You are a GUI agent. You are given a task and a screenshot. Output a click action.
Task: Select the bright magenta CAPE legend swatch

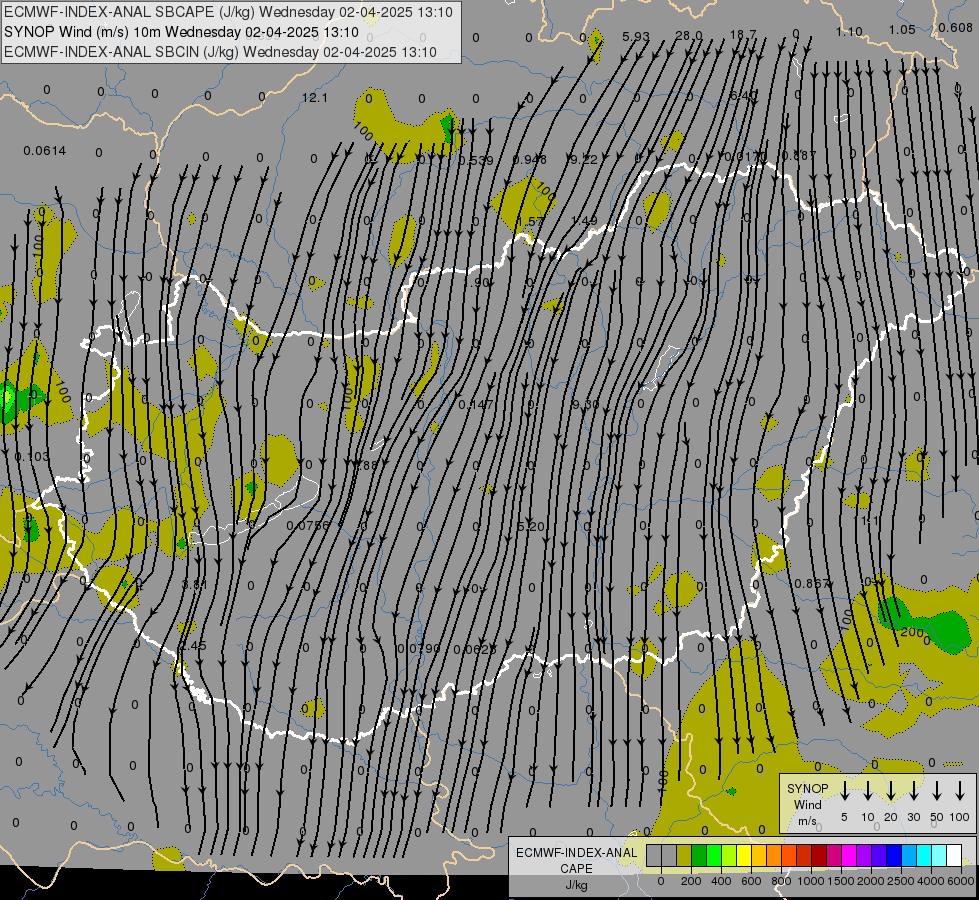[x=849, y=856]
